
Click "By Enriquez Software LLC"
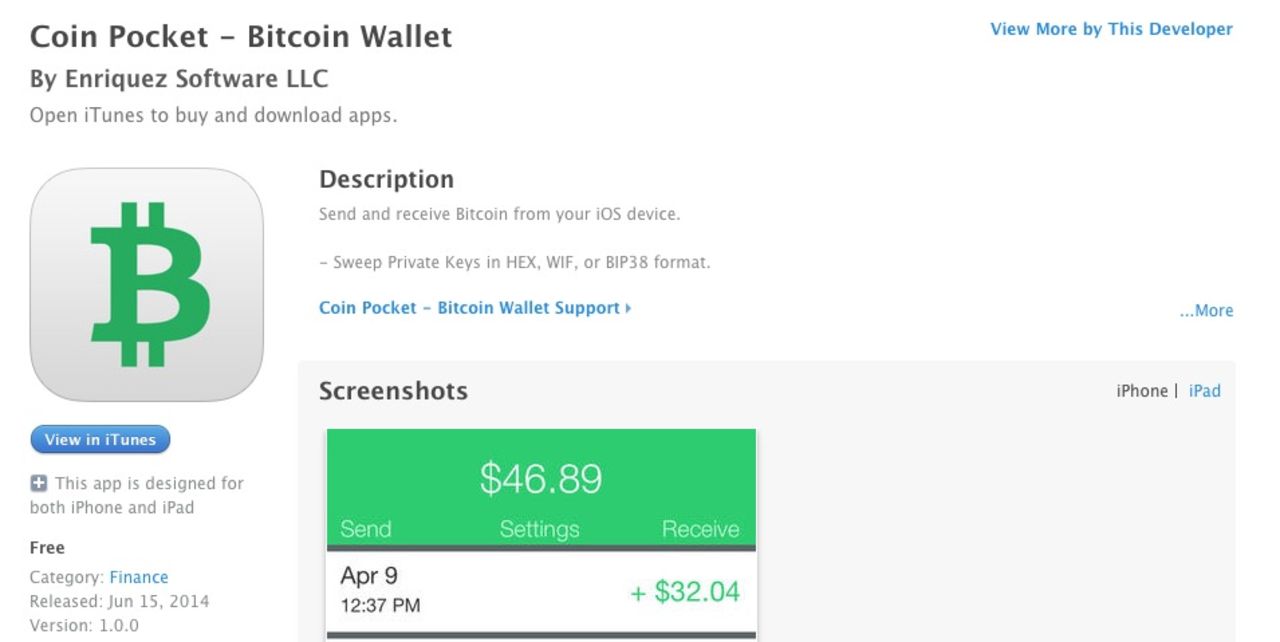(179, 79)
